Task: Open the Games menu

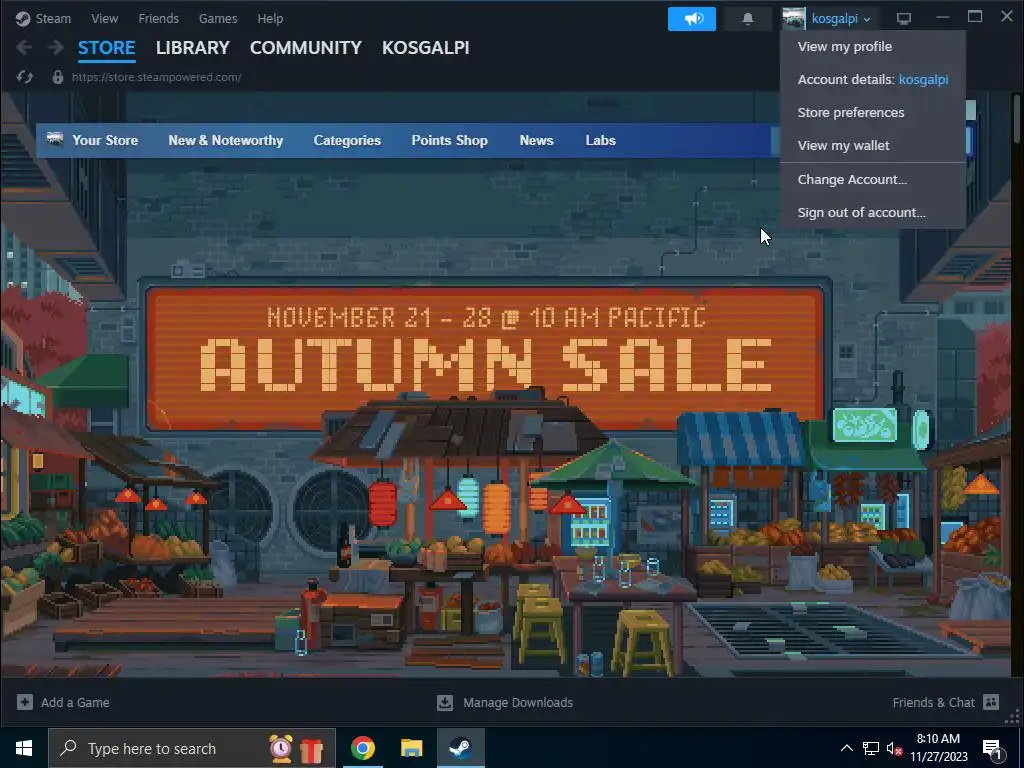Action: pyautogui.click(x=218, y=18)
